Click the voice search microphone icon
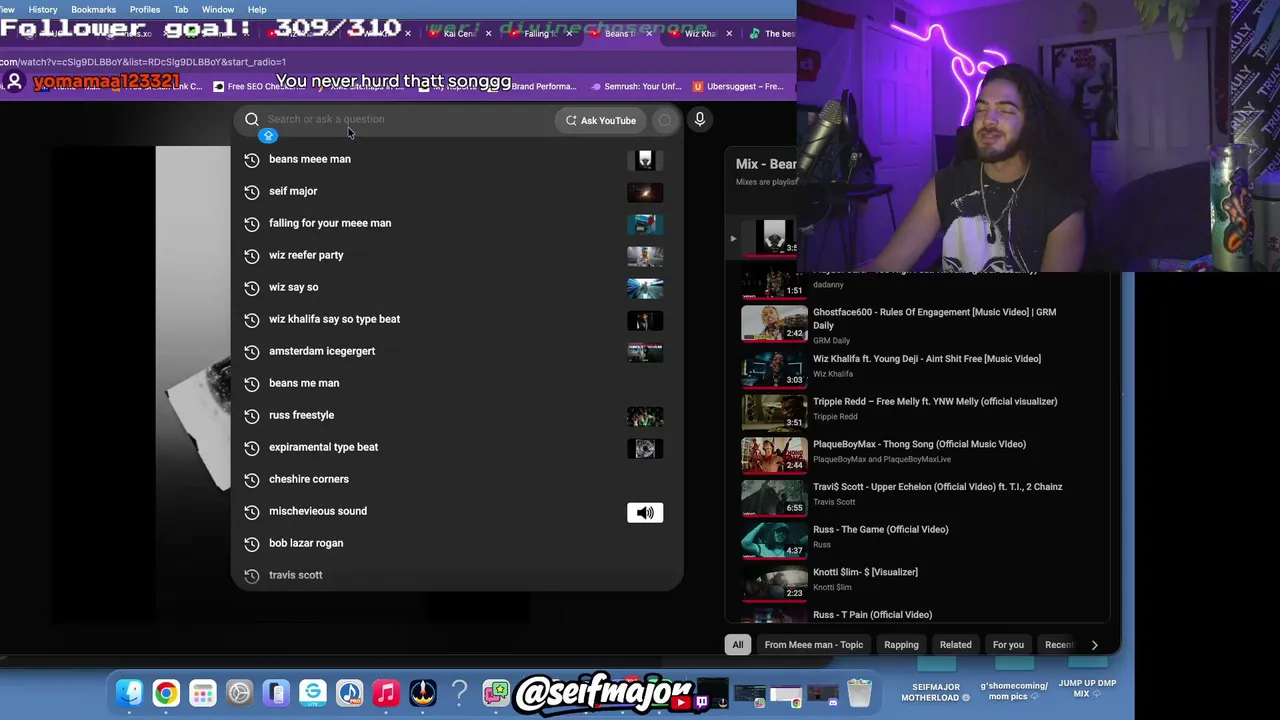 point(700,120)
